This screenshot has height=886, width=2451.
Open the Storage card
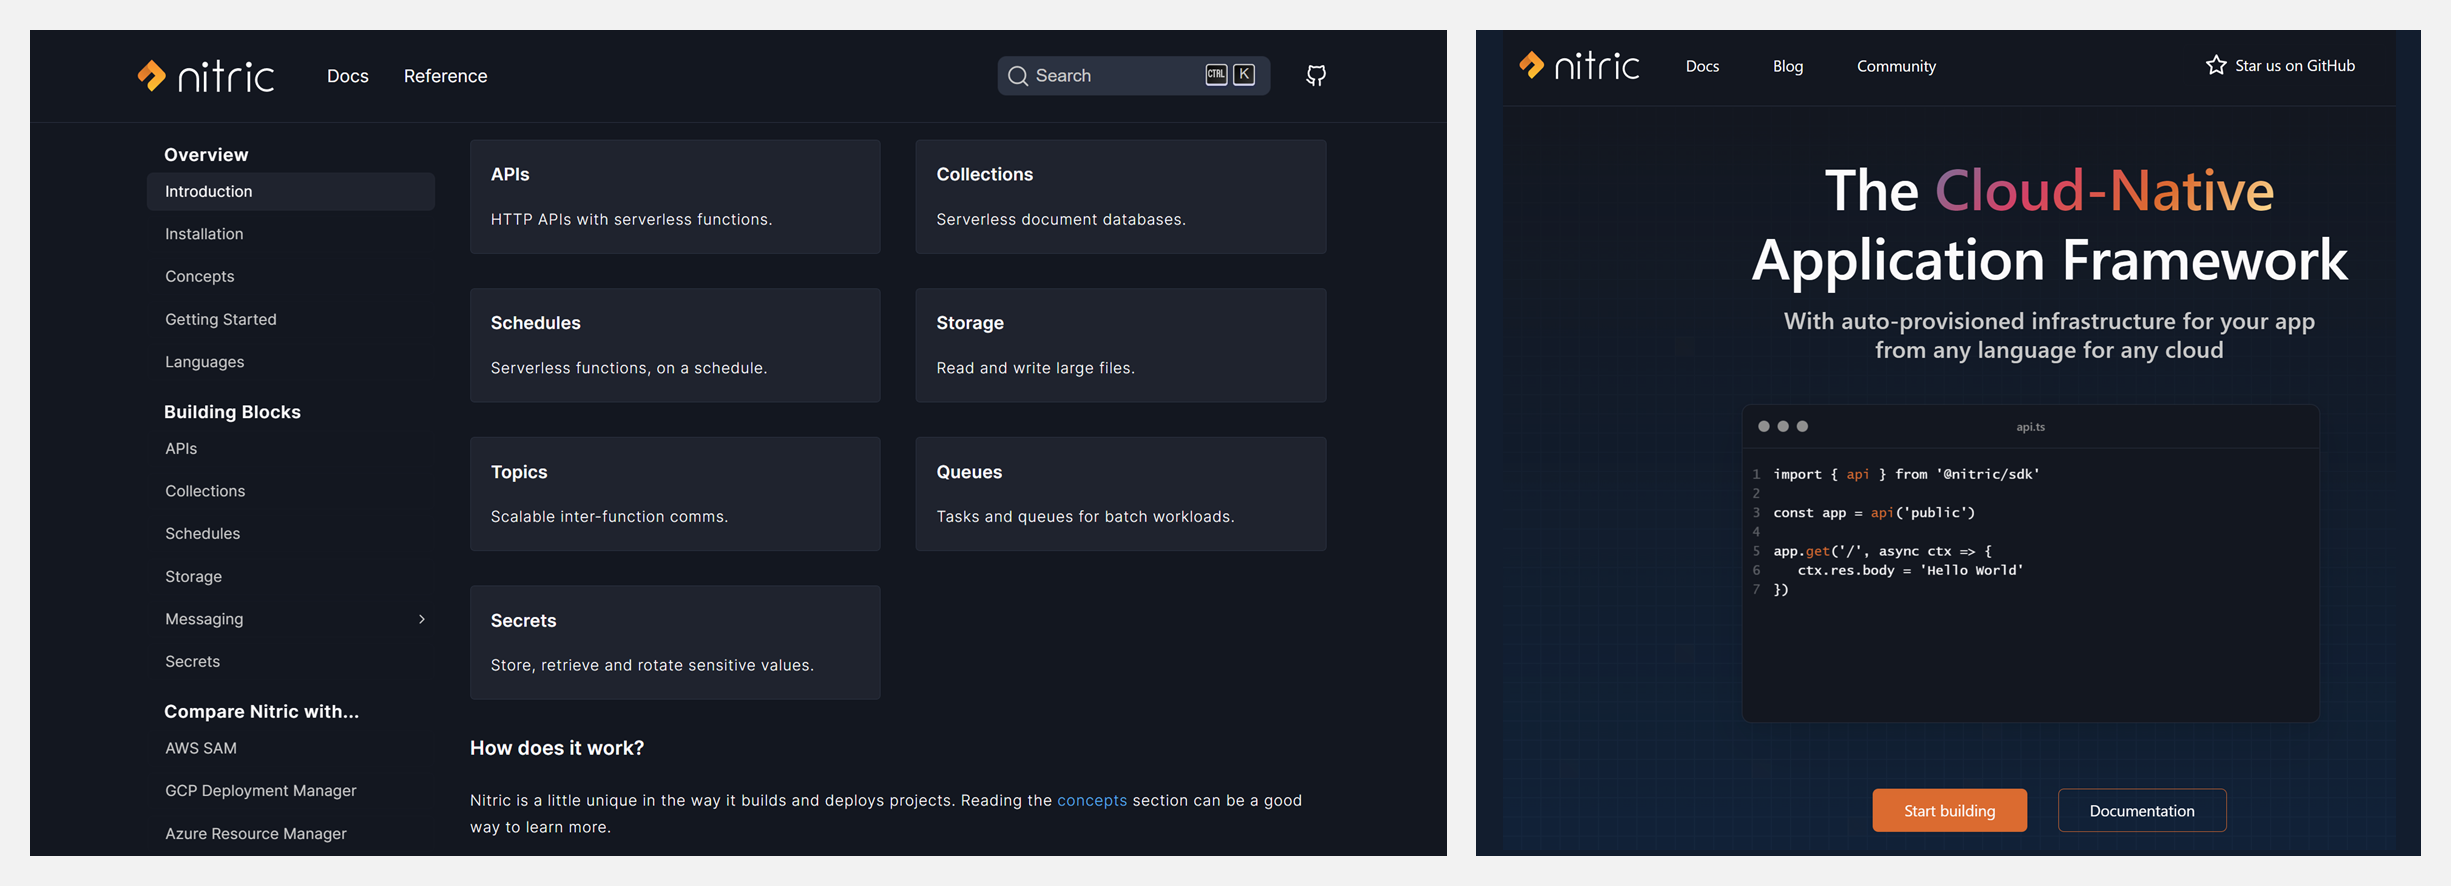(x=1121, y=345)
